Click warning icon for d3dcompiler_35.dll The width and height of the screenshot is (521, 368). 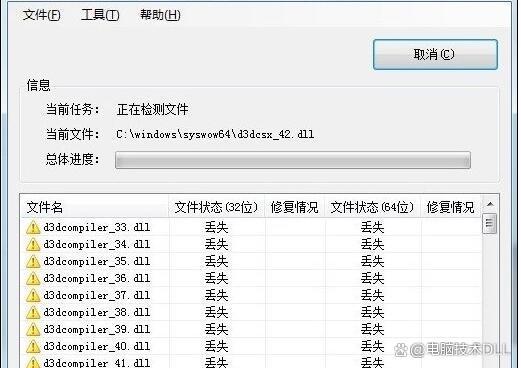pos(33,261)
